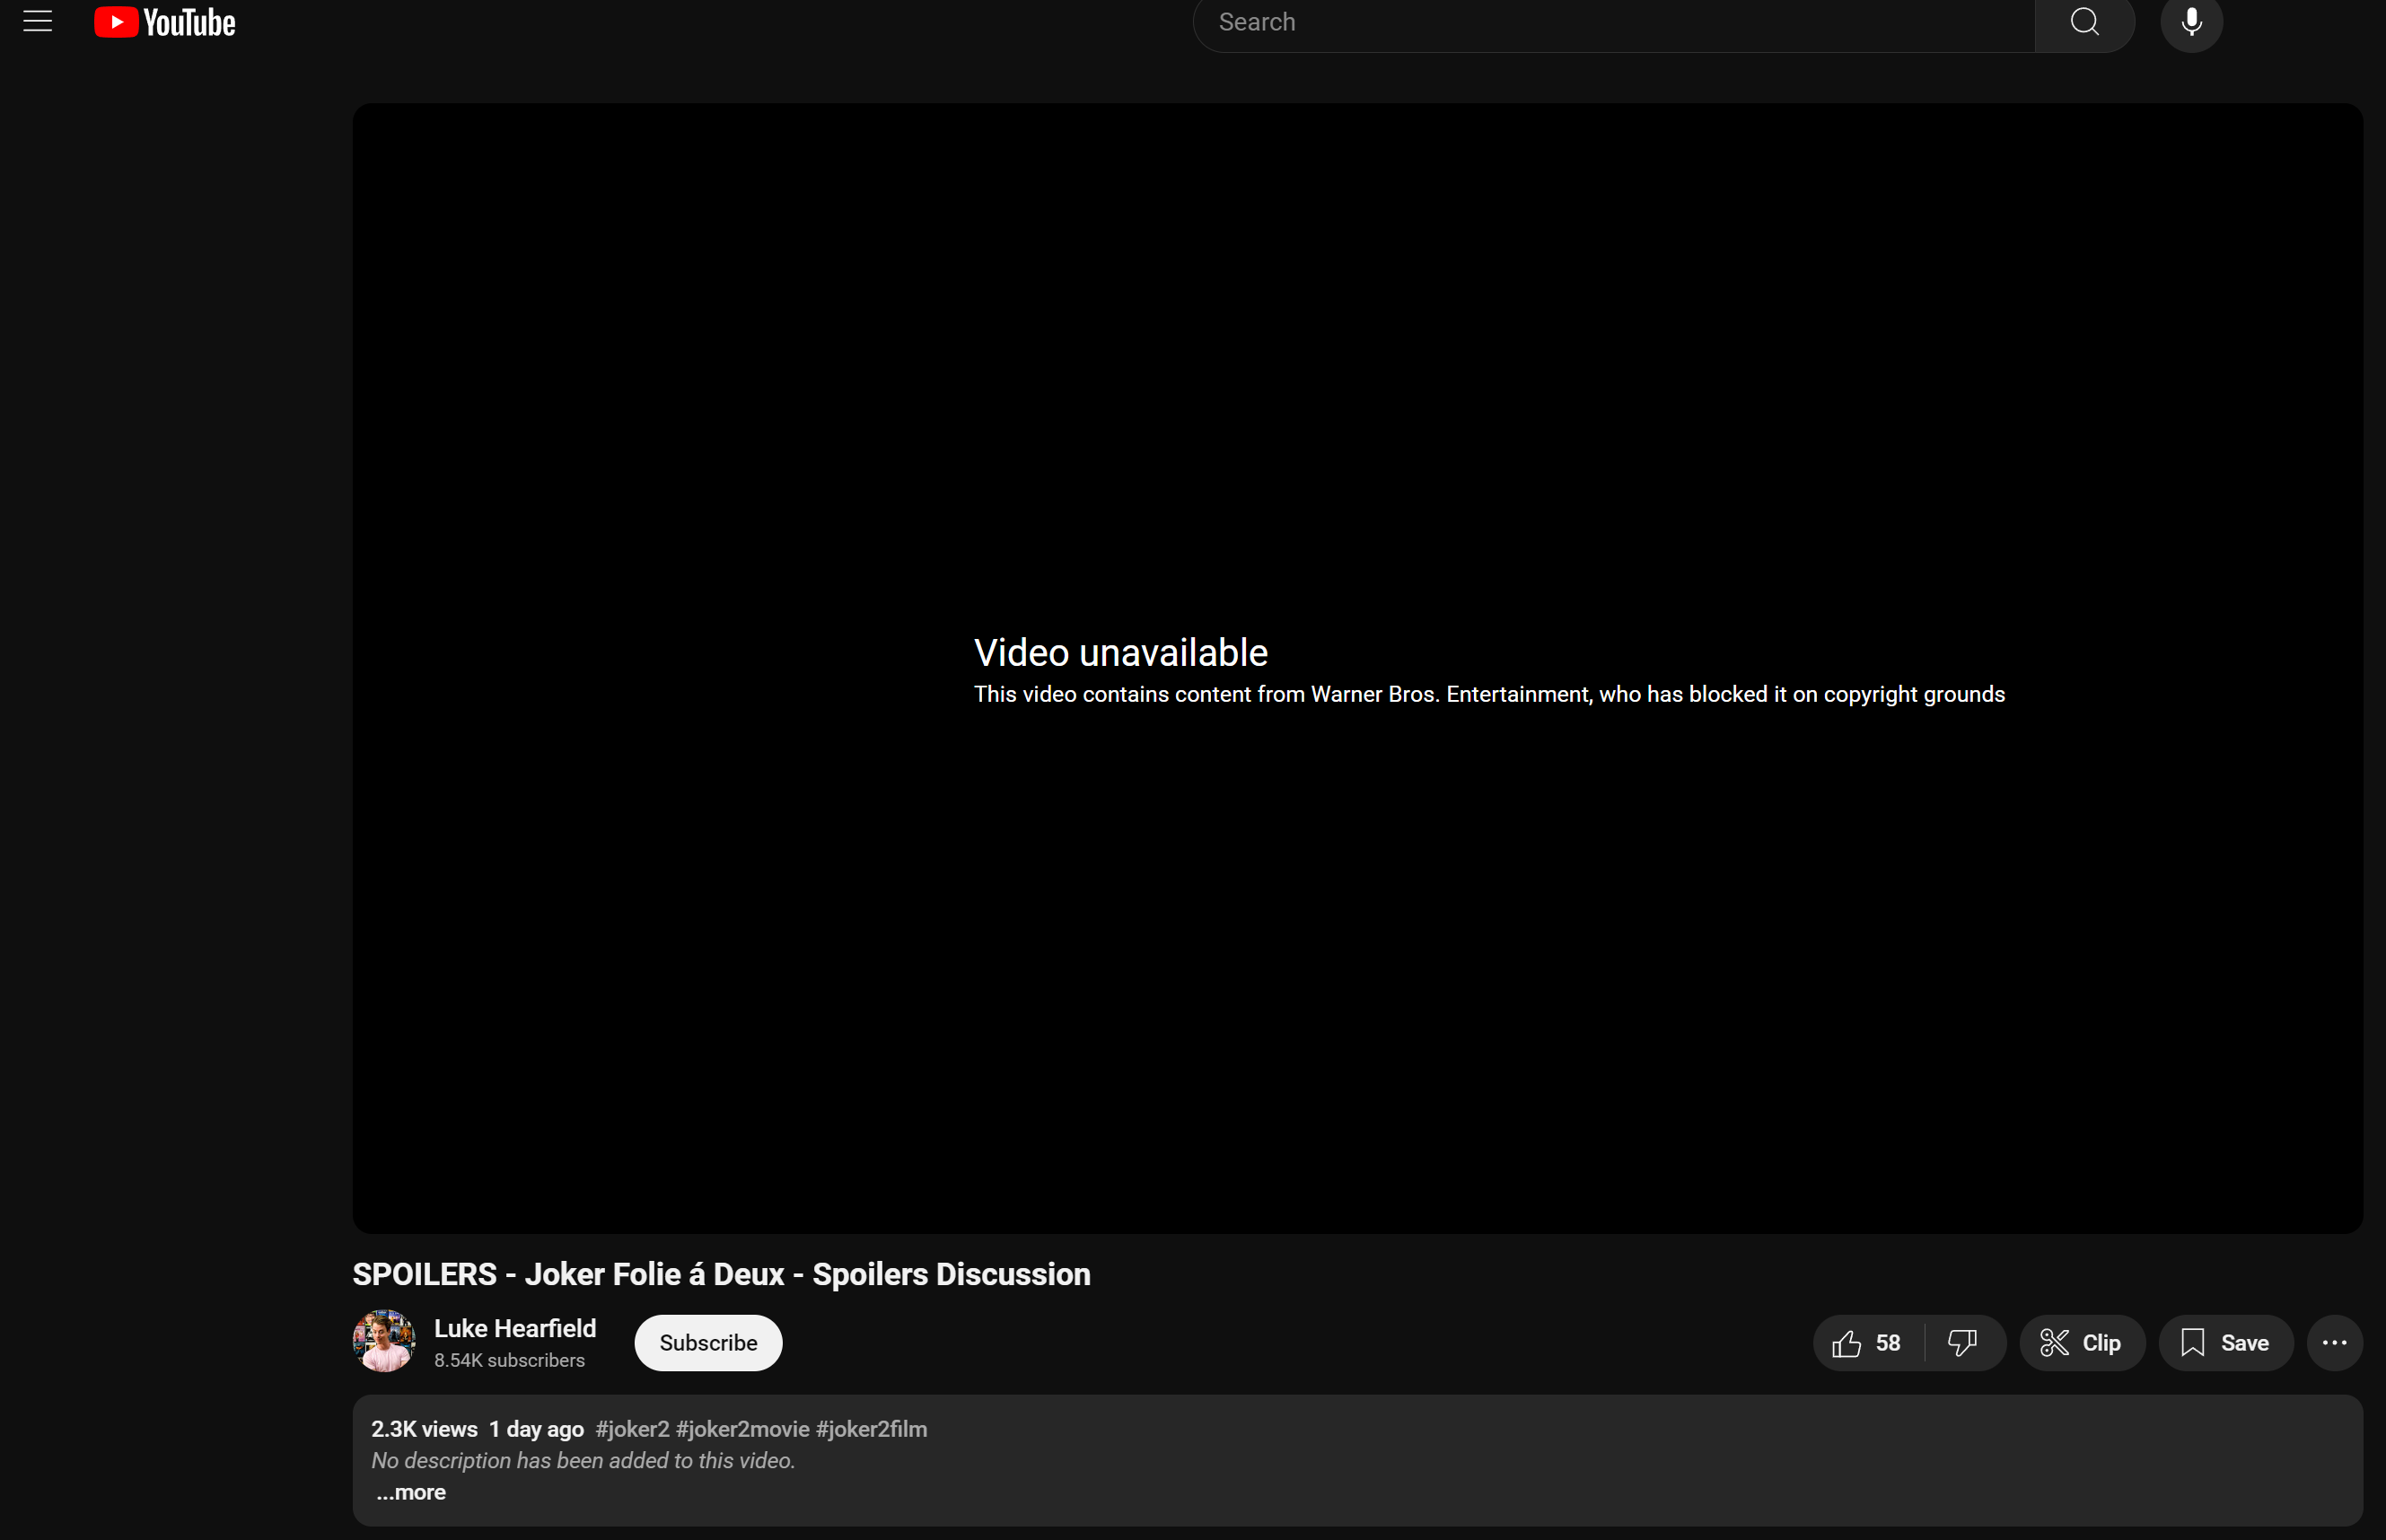2386x1540 pixels.
Task: Save the video to a playlist
Action: (x=2225, y=1343)
